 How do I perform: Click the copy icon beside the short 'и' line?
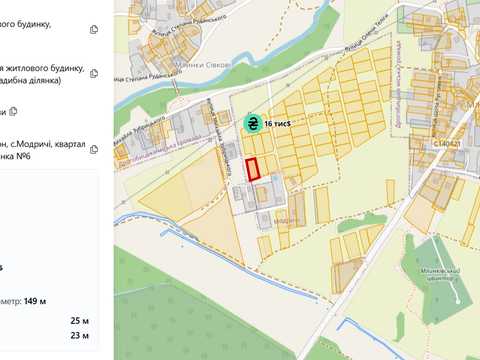pos(13,111)
